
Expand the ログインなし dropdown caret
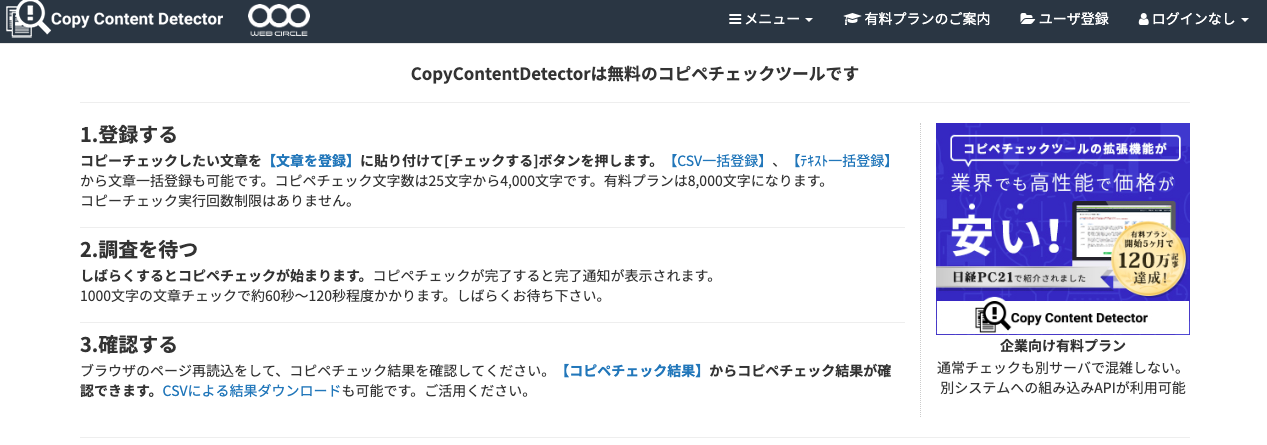[x=1245, y=20]
